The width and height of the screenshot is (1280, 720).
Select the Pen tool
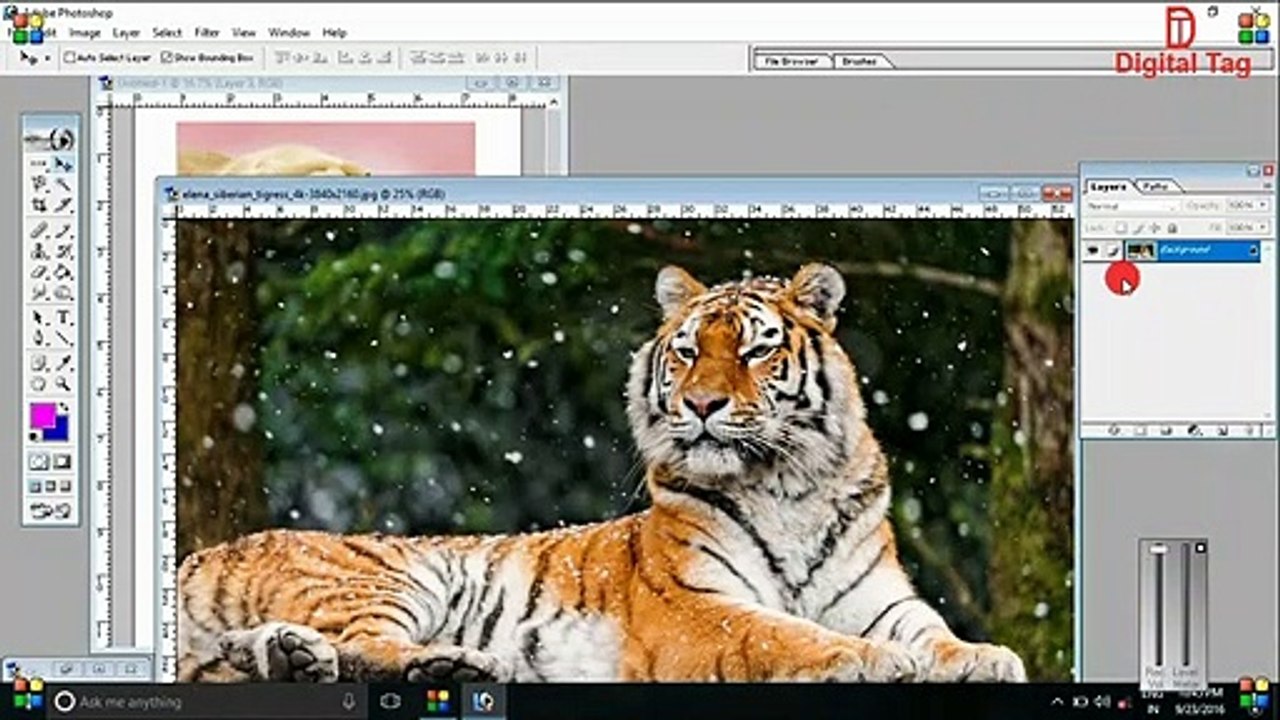[39, 339]
